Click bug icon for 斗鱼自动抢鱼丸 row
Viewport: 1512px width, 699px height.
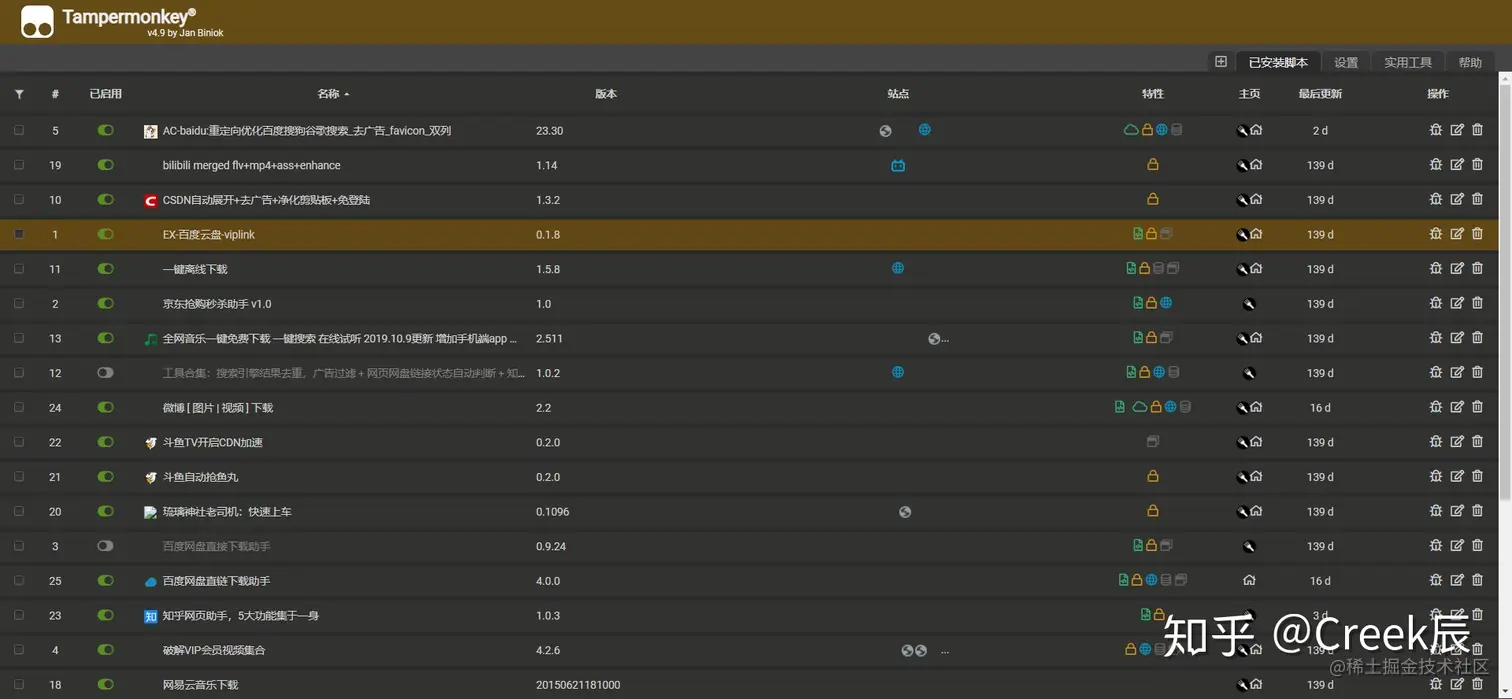[1436, 476]
